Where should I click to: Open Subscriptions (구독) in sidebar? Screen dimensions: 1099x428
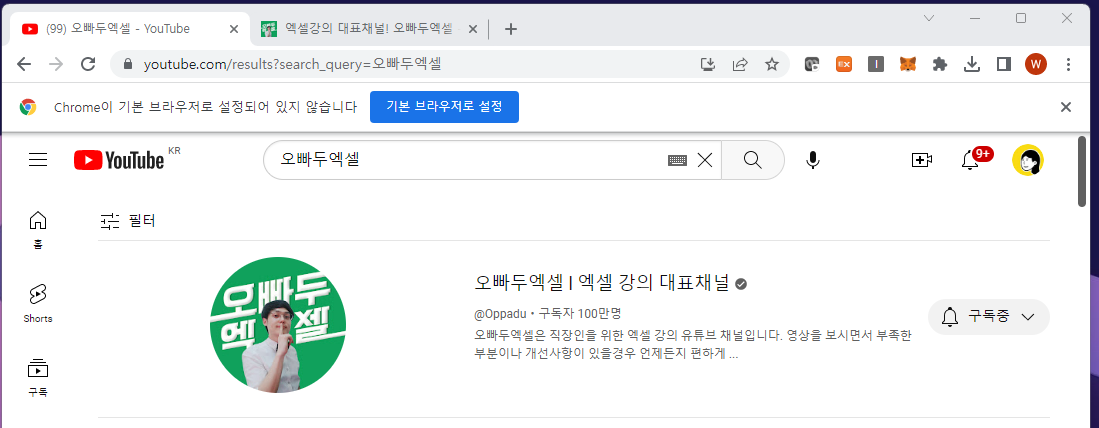[38, 378]
